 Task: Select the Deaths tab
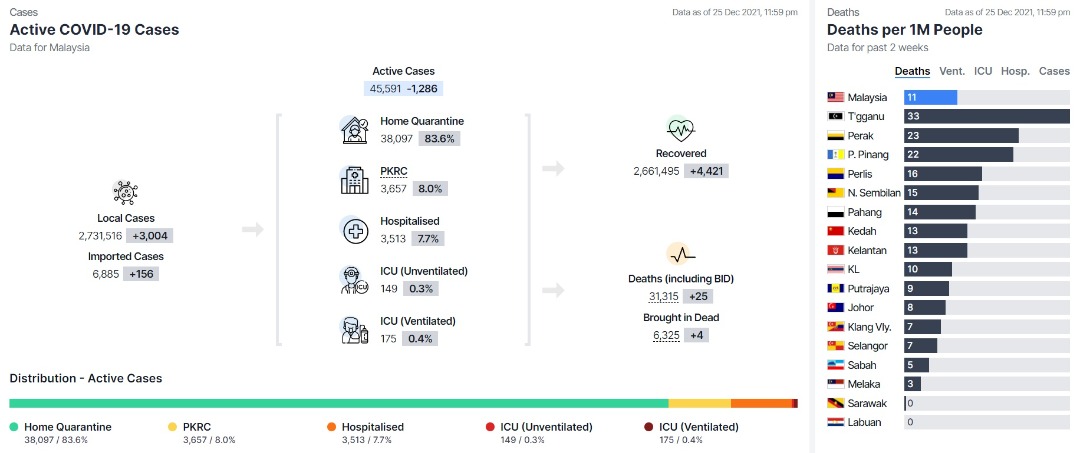tap(912, 71)
